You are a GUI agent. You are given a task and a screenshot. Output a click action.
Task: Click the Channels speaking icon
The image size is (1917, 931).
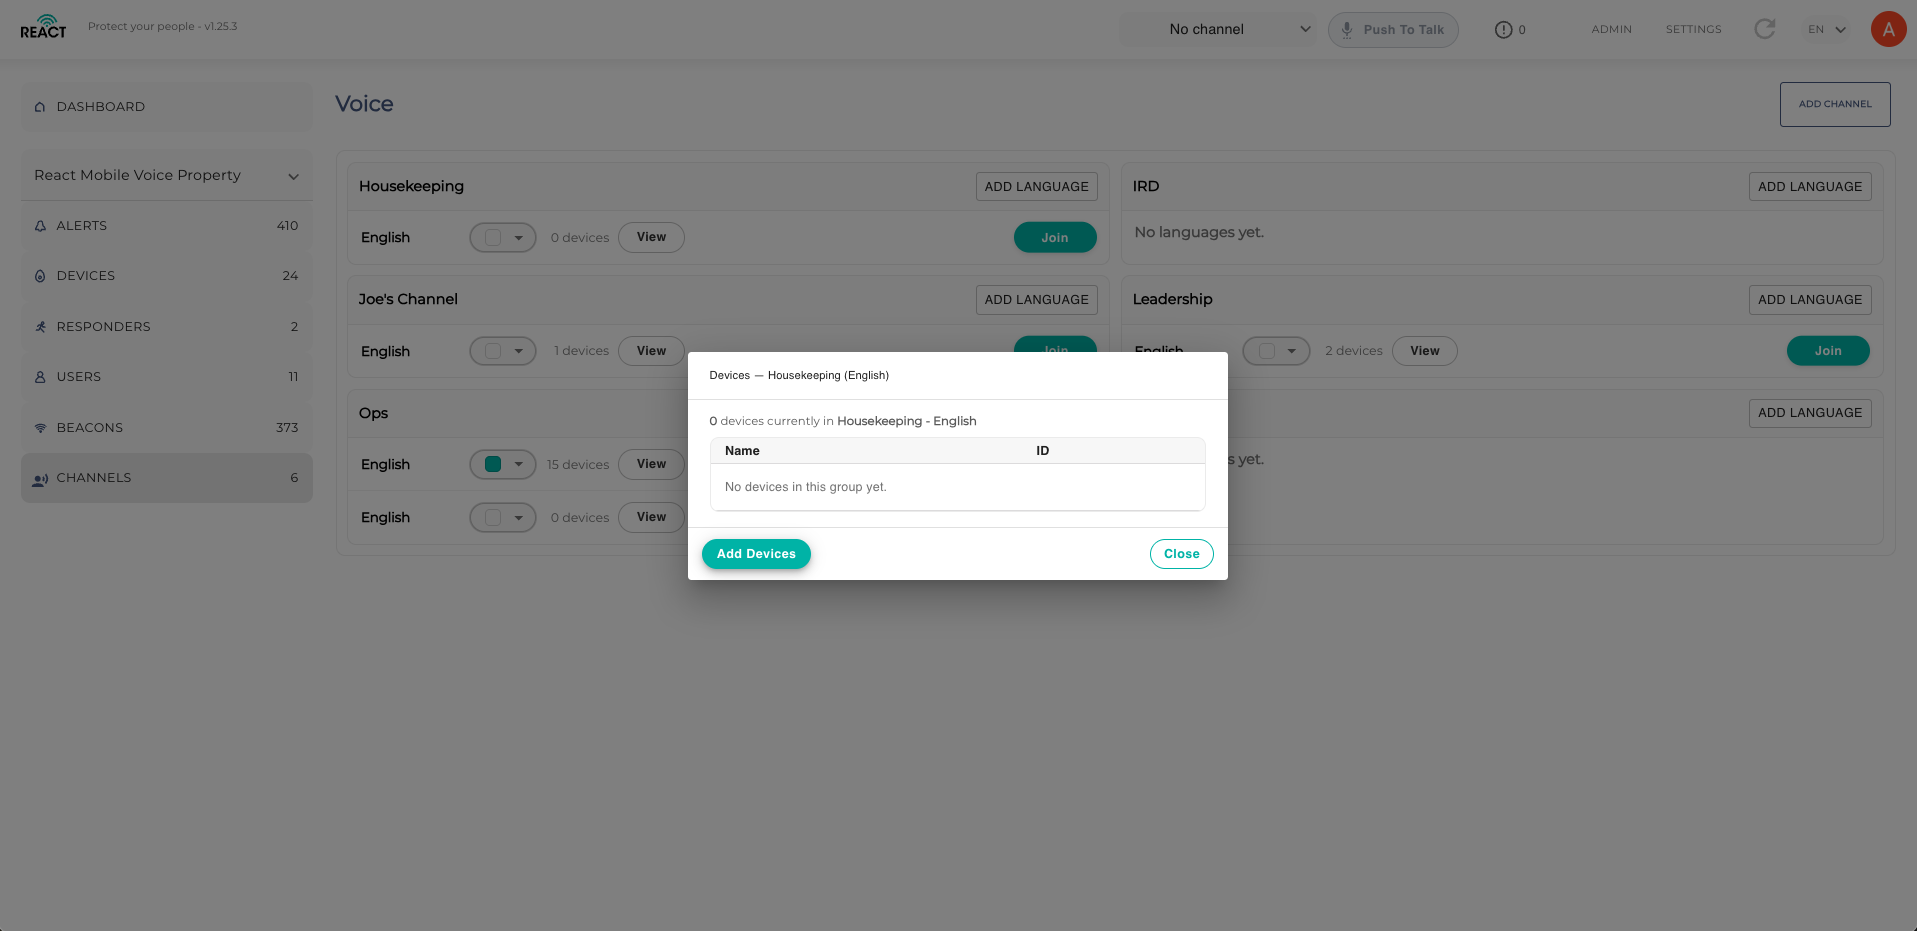pyautogui.click(x=40, y=479)
